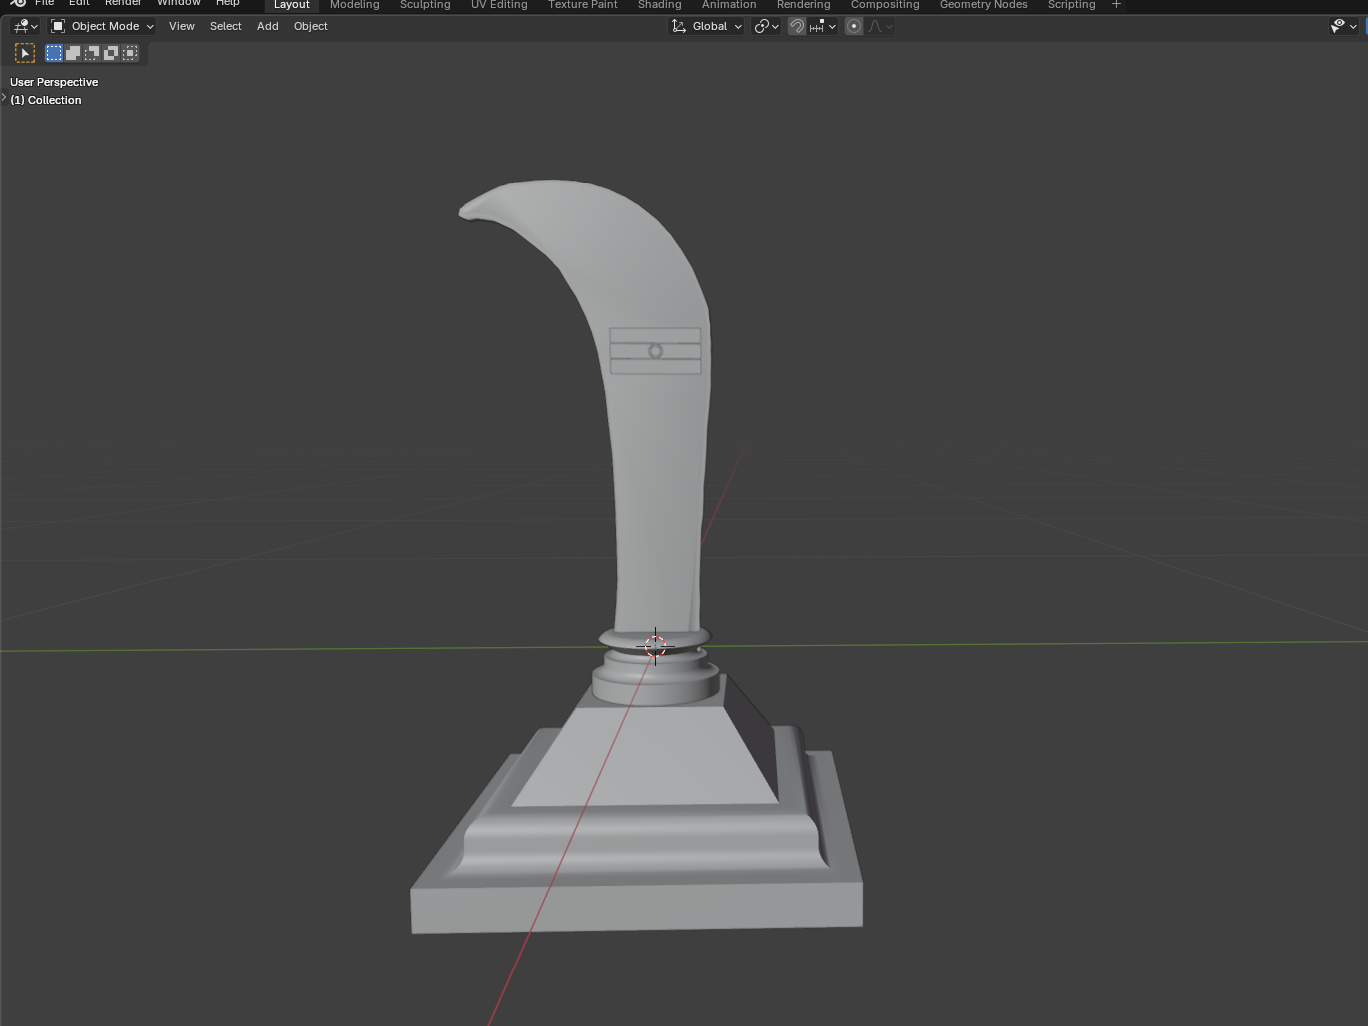Click the "(1) Collection" viewport label

pyautogui.click(x=46, y=100)
